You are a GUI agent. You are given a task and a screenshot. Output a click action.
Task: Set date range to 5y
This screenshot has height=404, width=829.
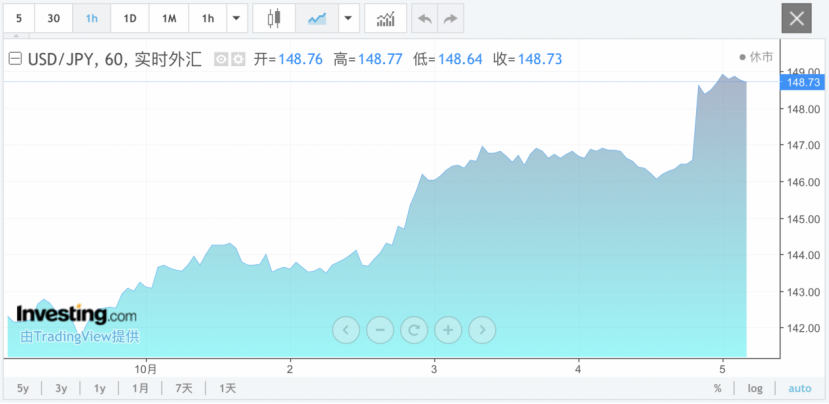point(23,388)
